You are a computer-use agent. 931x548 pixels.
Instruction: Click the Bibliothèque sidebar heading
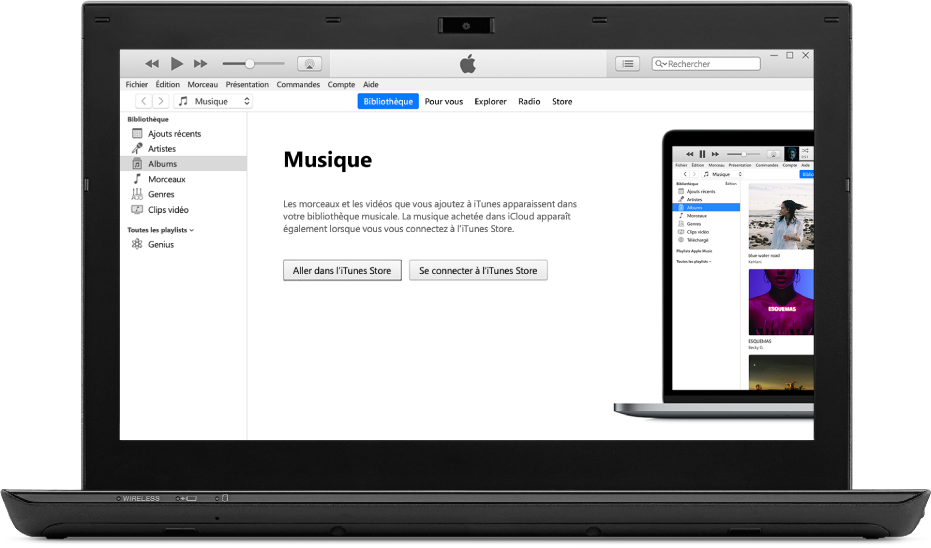[x=148, y=119]
